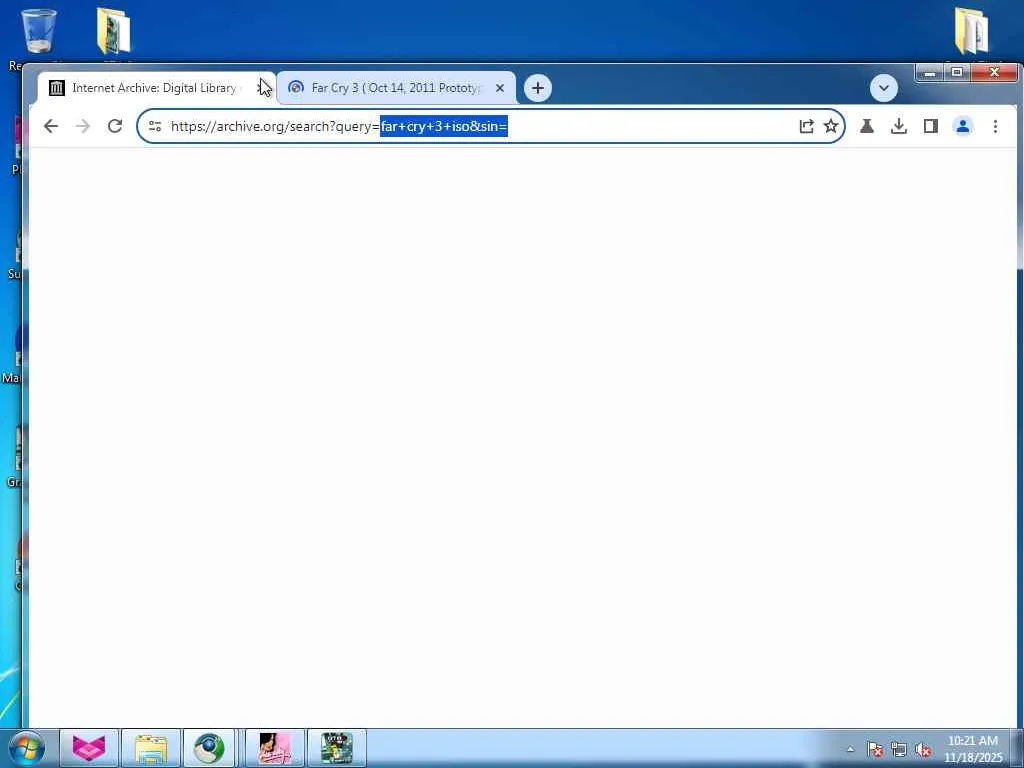Viewport: 1024px width, 768px height.
Task: Open the pink cat-face taskbar app
Action: click(x=89, y=748)
